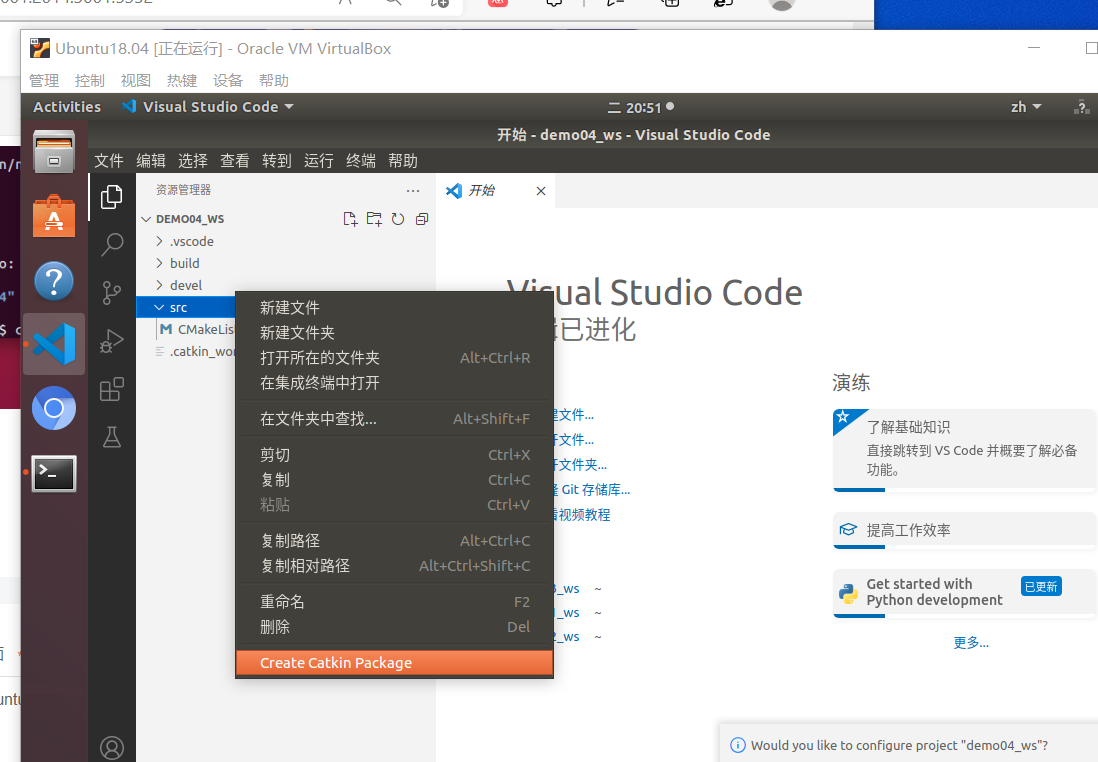Open the Run and Debug view icon

click(112, 341)
